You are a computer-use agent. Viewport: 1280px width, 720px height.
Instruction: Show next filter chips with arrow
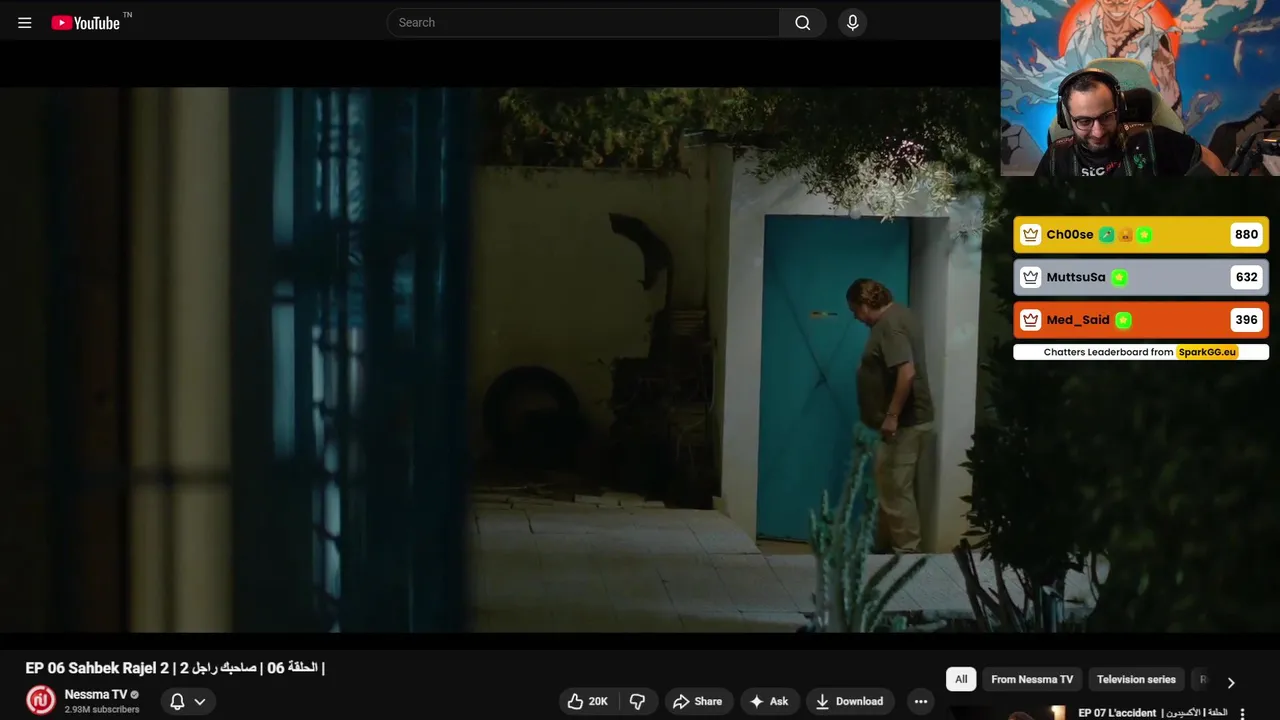[x=1231, y=682]
